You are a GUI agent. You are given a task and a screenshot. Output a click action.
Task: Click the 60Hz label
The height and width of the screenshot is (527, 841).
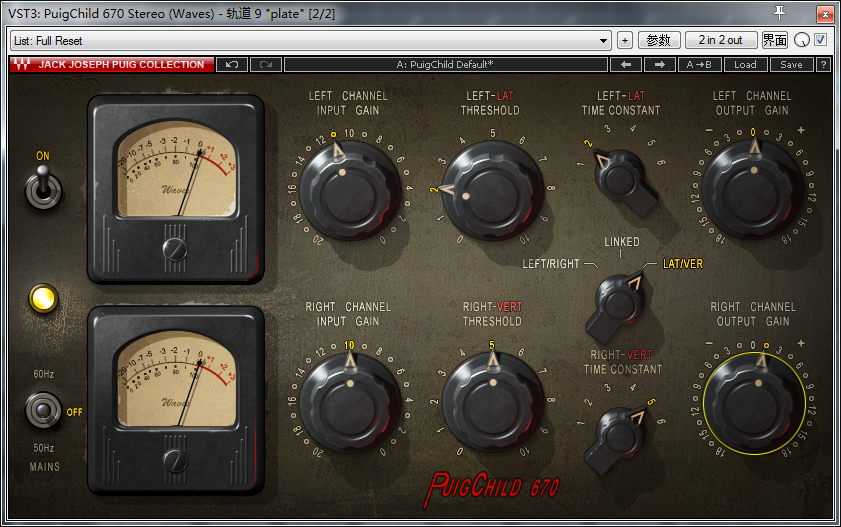point(43,374)
